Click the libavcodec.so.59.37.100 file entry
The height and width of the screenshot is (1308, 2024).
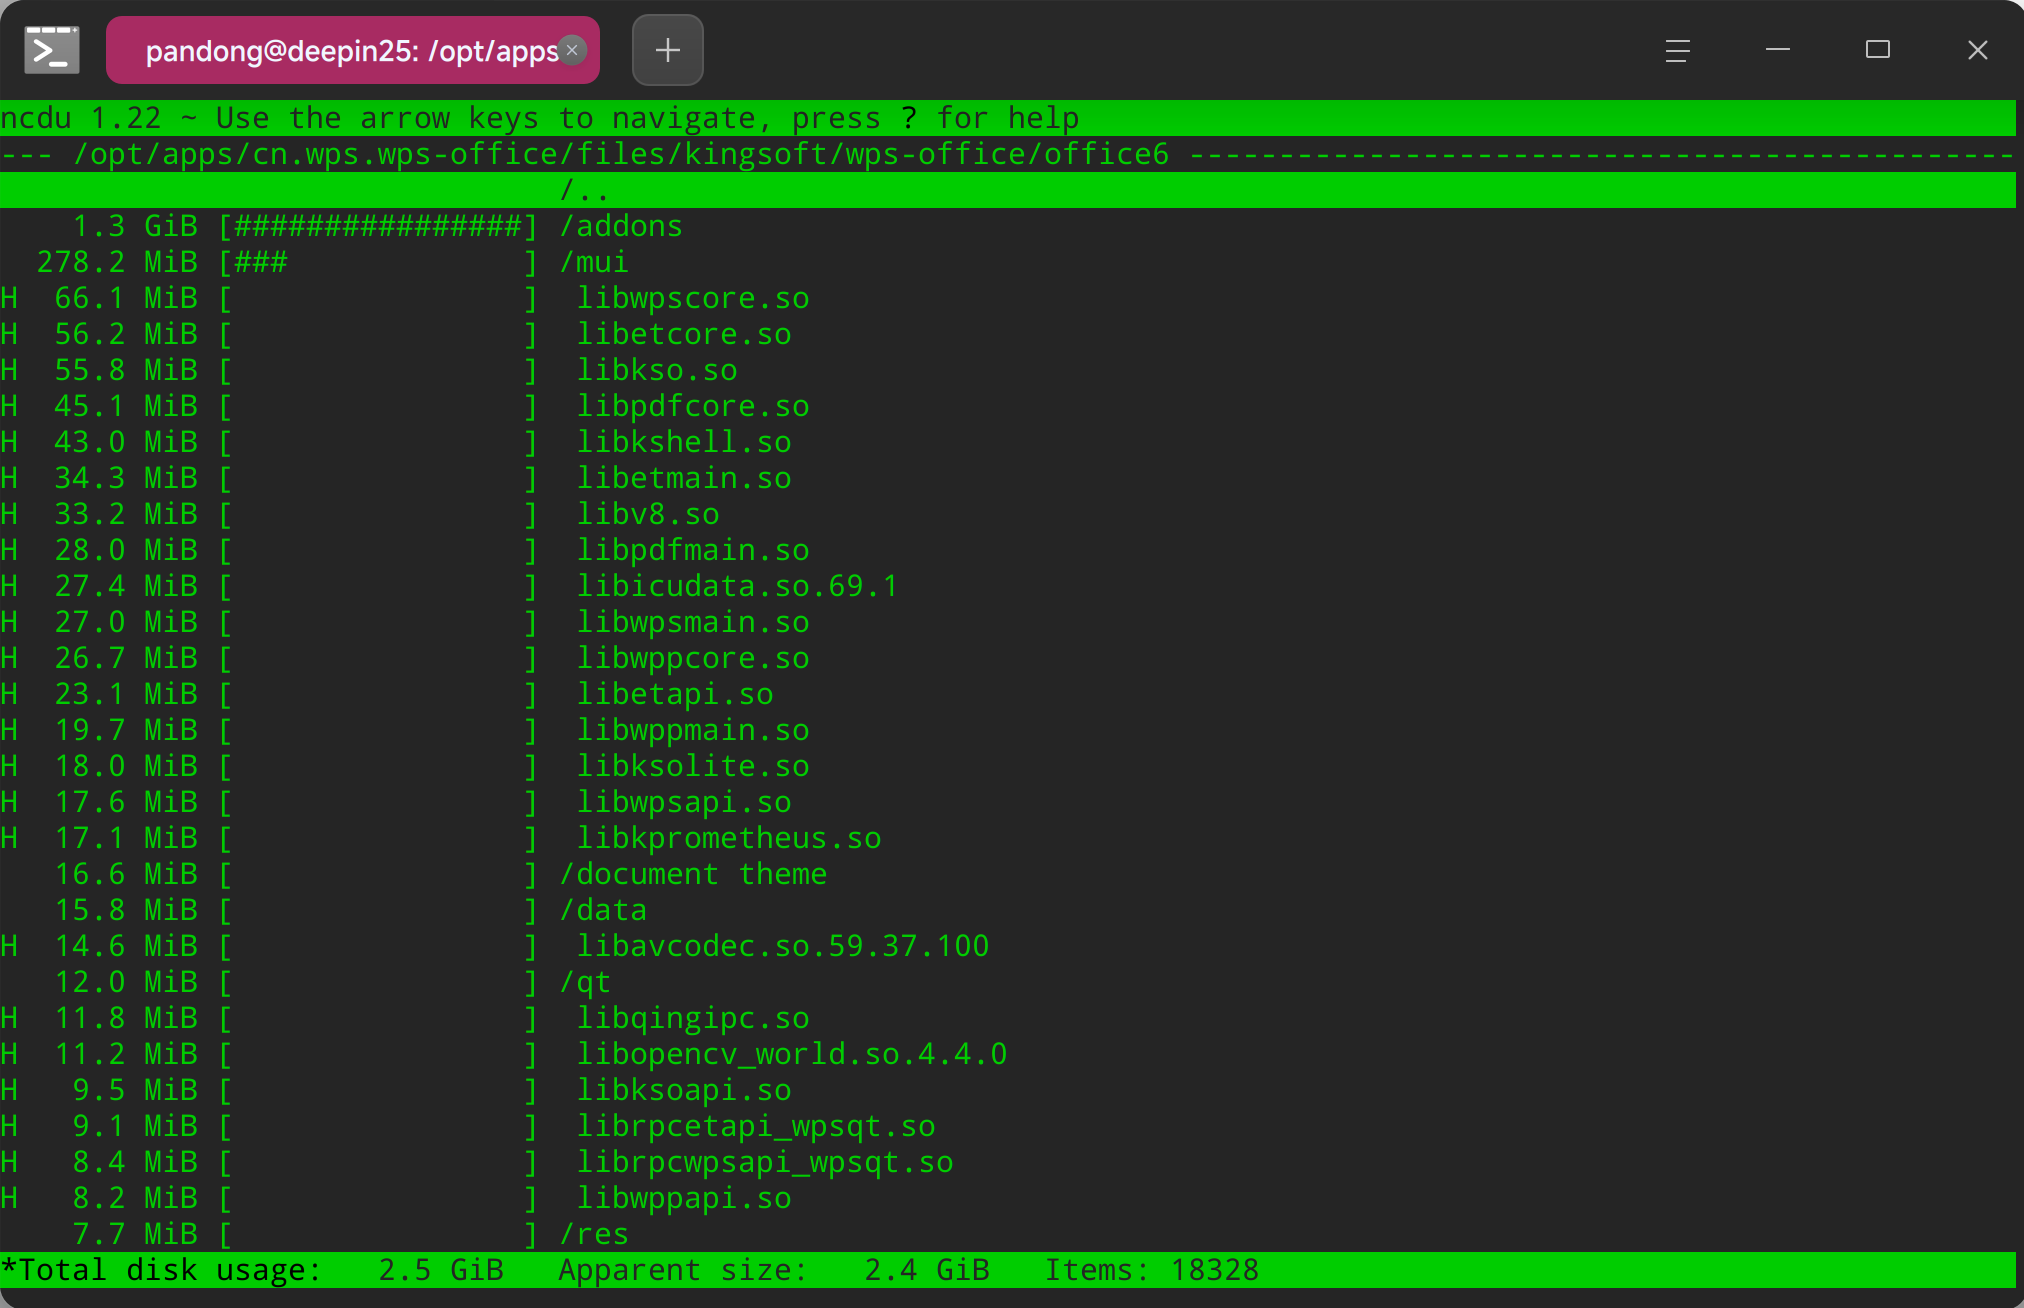[783, 946]
